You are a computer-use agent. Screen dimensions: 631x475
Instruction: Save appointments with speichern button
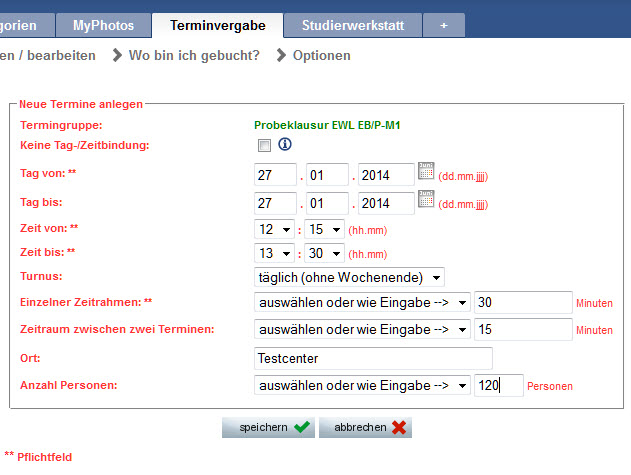tap(268, 428)
